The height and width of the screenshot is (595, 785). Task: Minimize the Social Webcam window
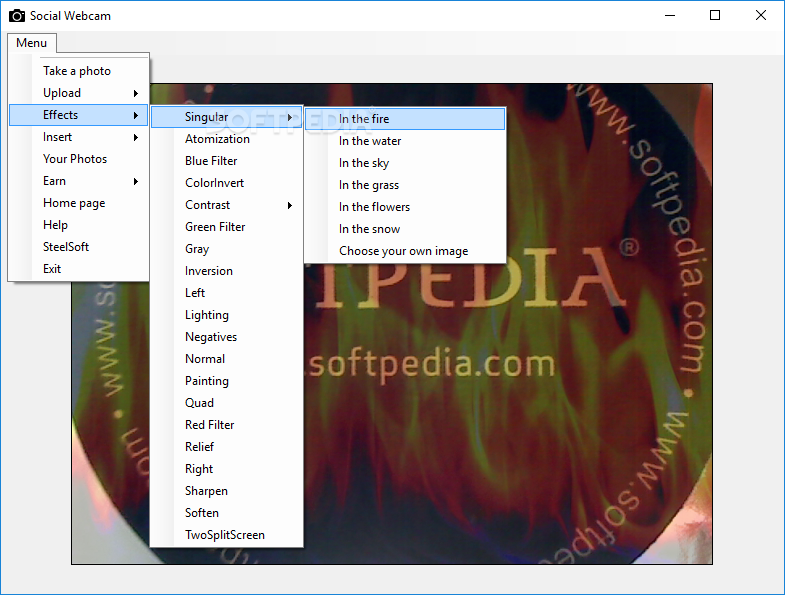click(x=670, y=16)
